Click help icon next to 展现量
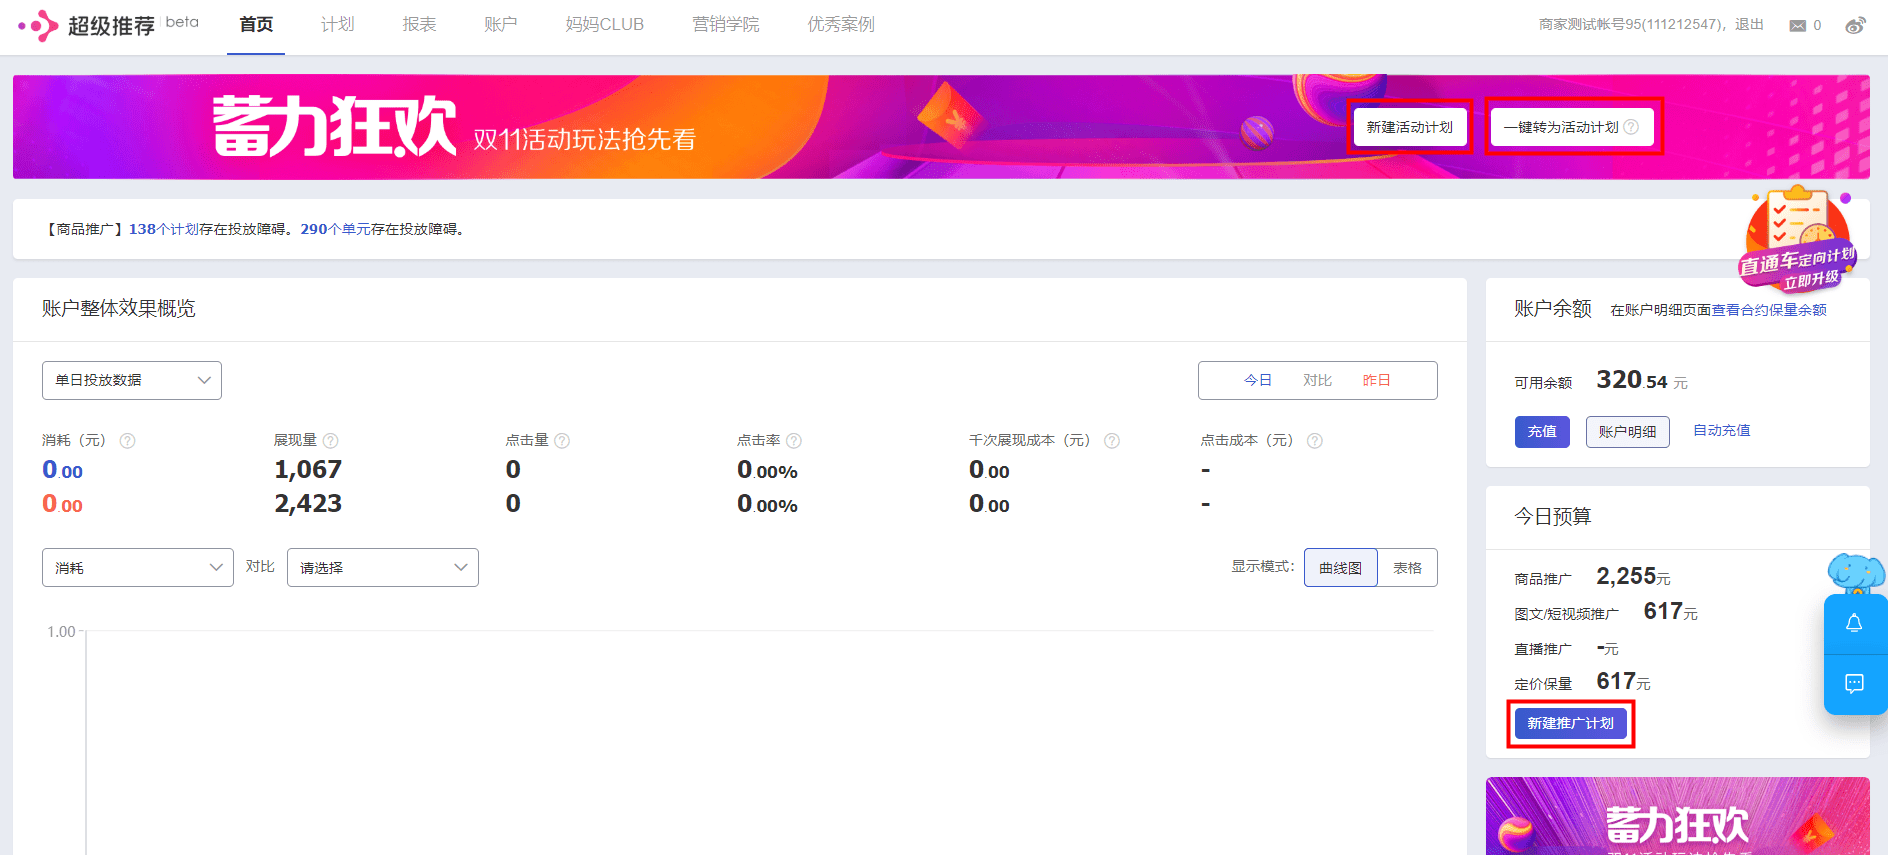1888x855 pixels. tap(331, 441)
